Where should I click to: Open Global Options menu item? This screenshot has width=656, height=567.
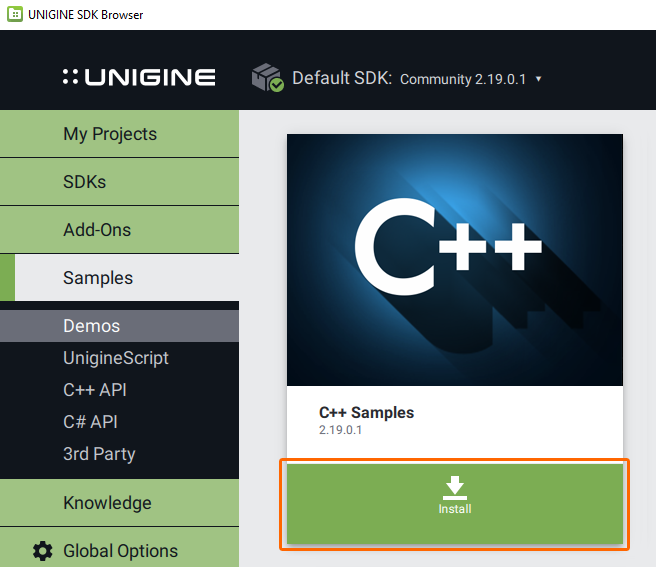coord(119,547)
